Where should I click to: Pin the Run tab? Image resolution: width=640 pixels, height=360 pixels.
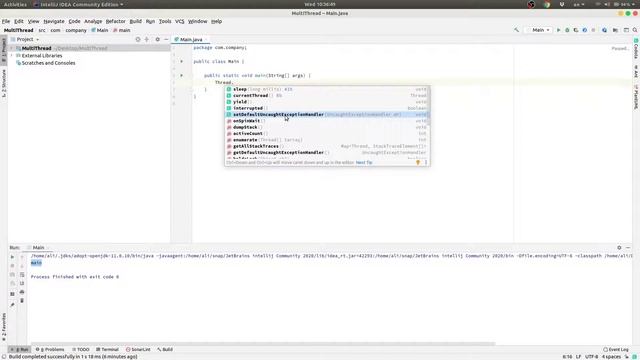point(12,305)
